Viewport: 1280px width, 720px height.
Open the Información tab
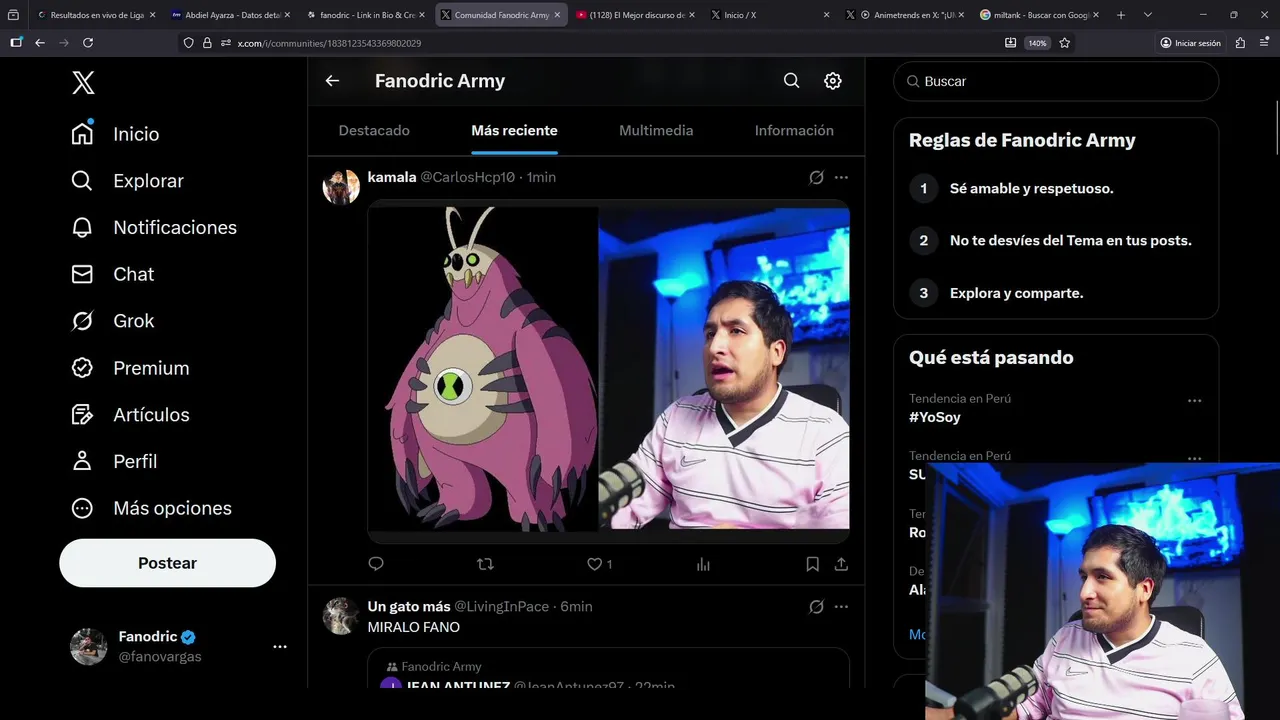tap(794, 131)
